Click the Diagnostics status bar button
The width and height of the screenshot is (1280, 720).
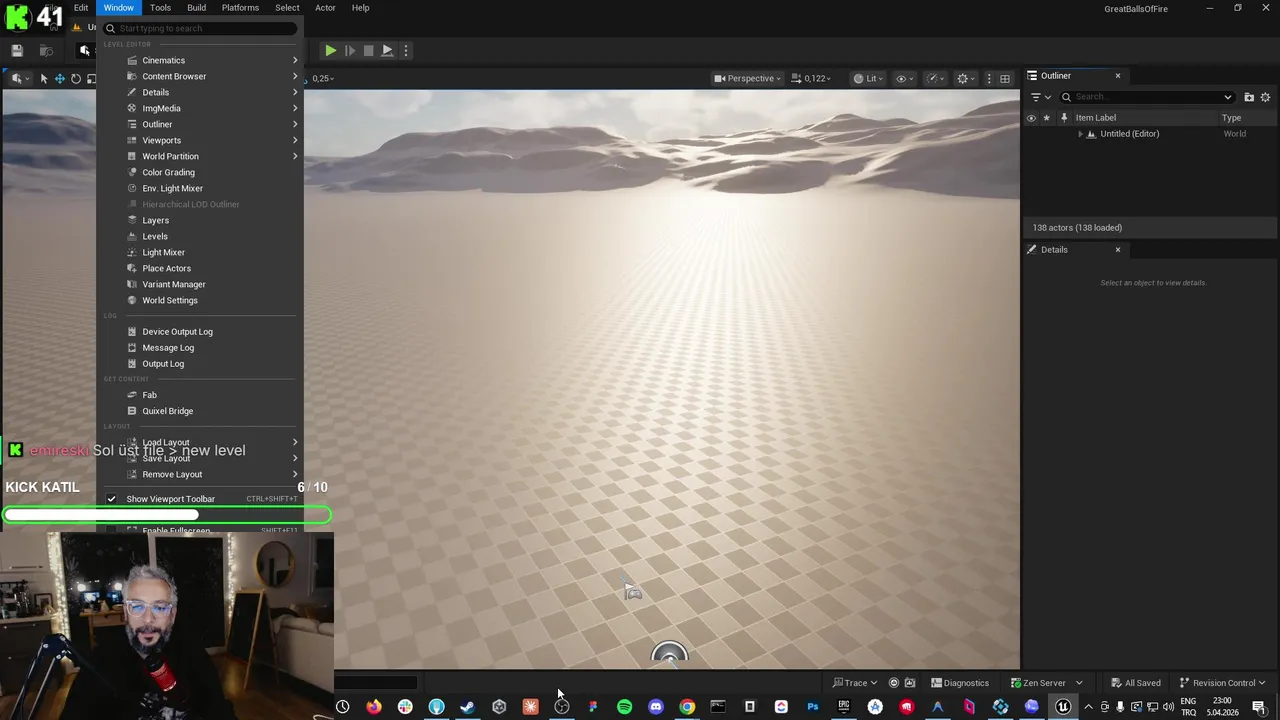click(x=959, y=683)
